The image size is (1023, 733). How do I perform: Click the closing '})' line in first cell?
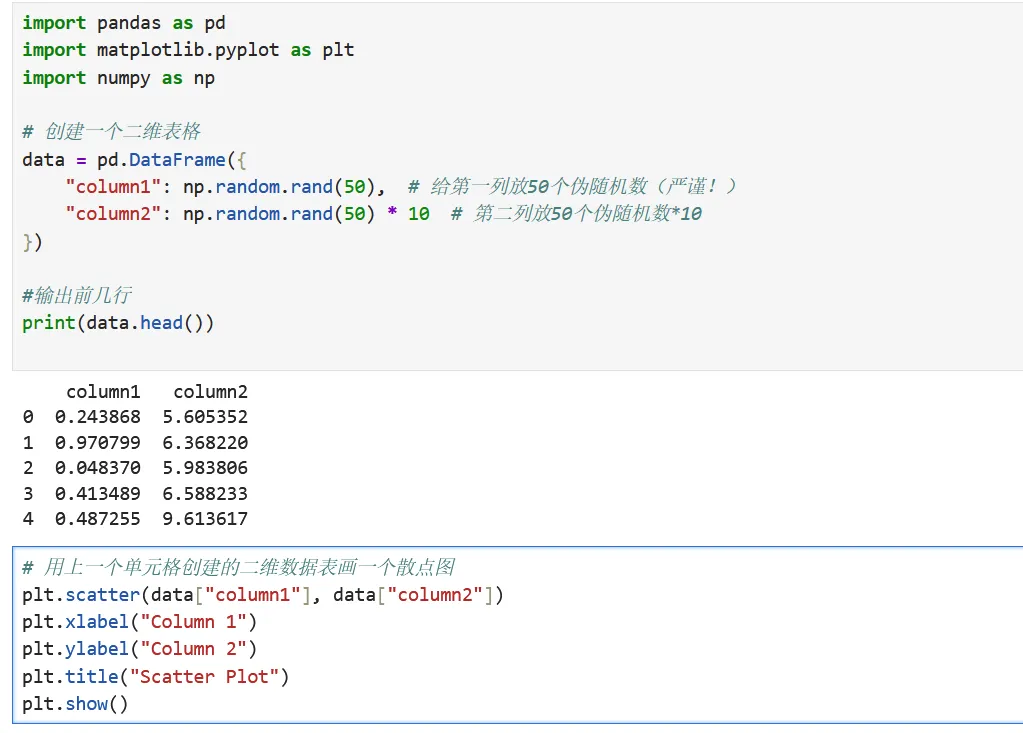point(32,242)
